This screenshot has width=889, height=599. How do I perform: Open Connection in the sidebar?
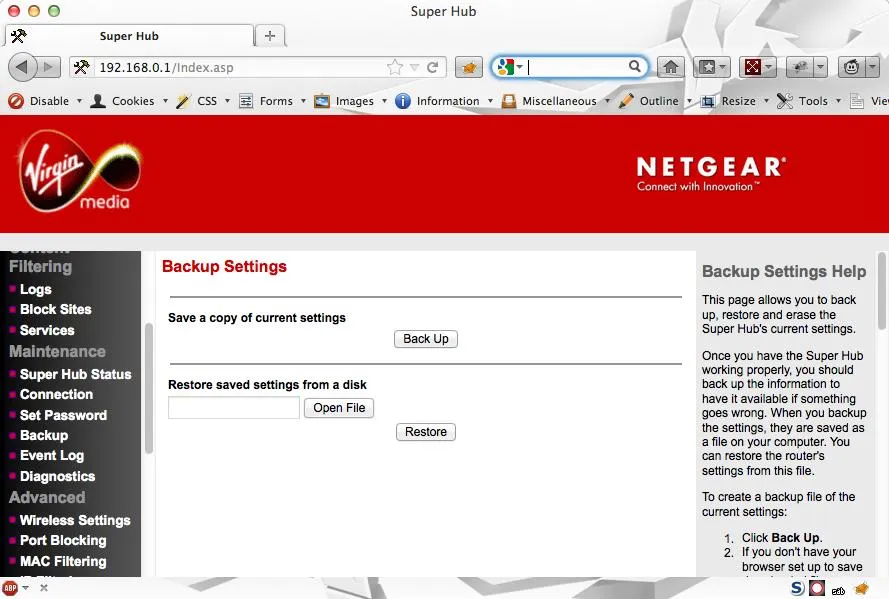pos(56,394)
